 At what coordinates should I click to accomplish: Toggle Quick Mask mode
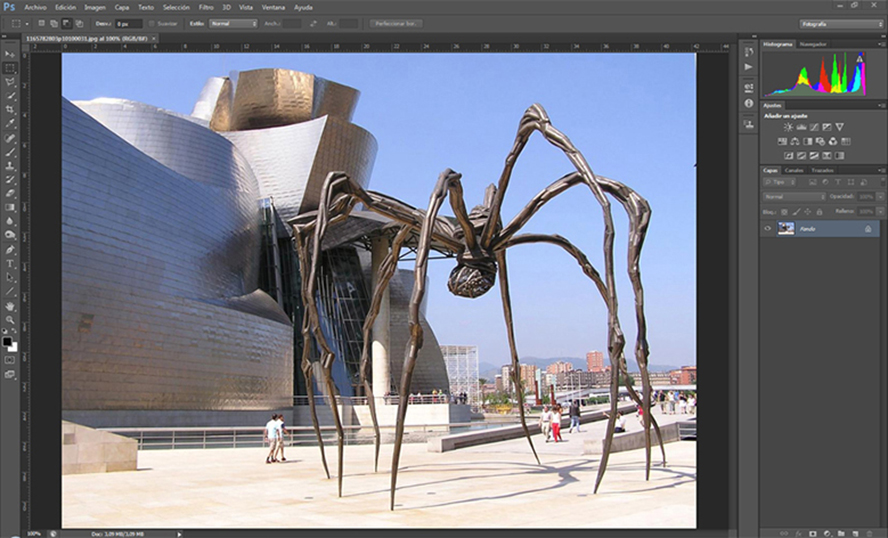(10, 360)
